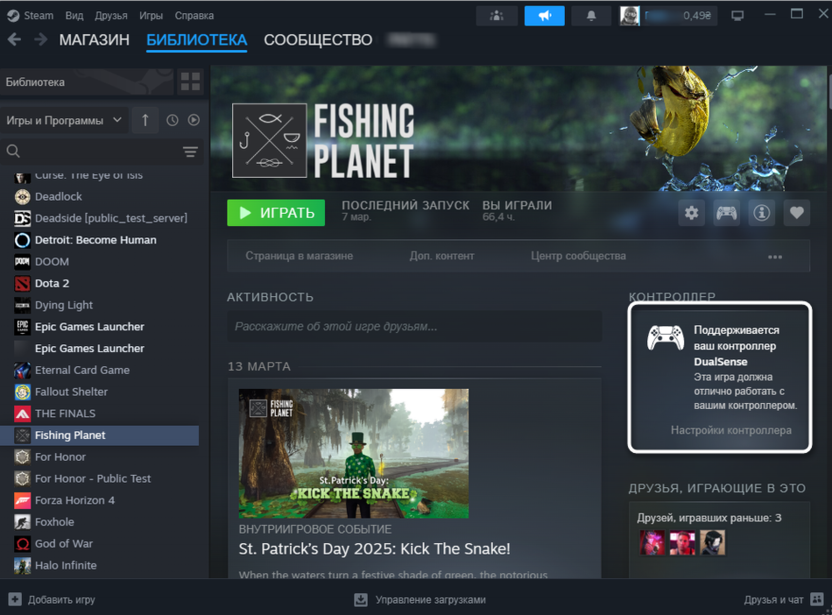This screenshot has height=615, width=832.
Task: Expand the Игры и Программы dropdown
Action: [64, 120]
